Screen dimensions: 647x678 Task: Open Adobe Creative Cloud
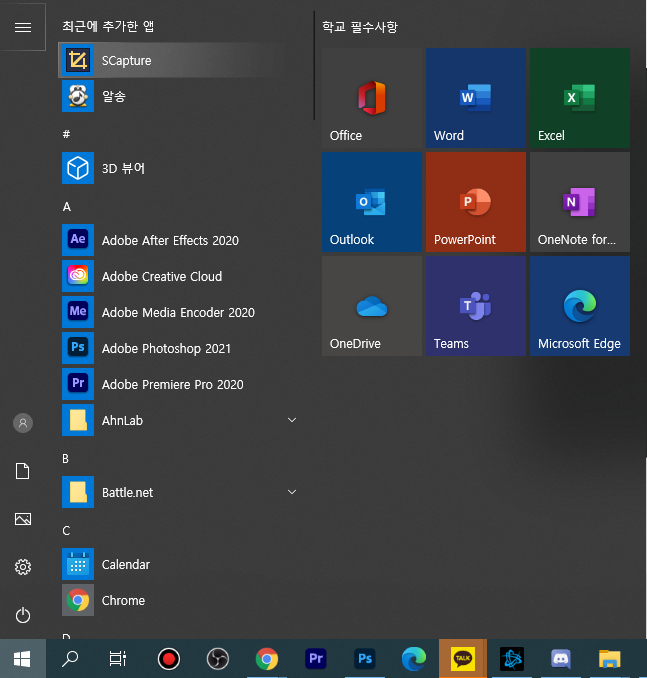point(179,276)
